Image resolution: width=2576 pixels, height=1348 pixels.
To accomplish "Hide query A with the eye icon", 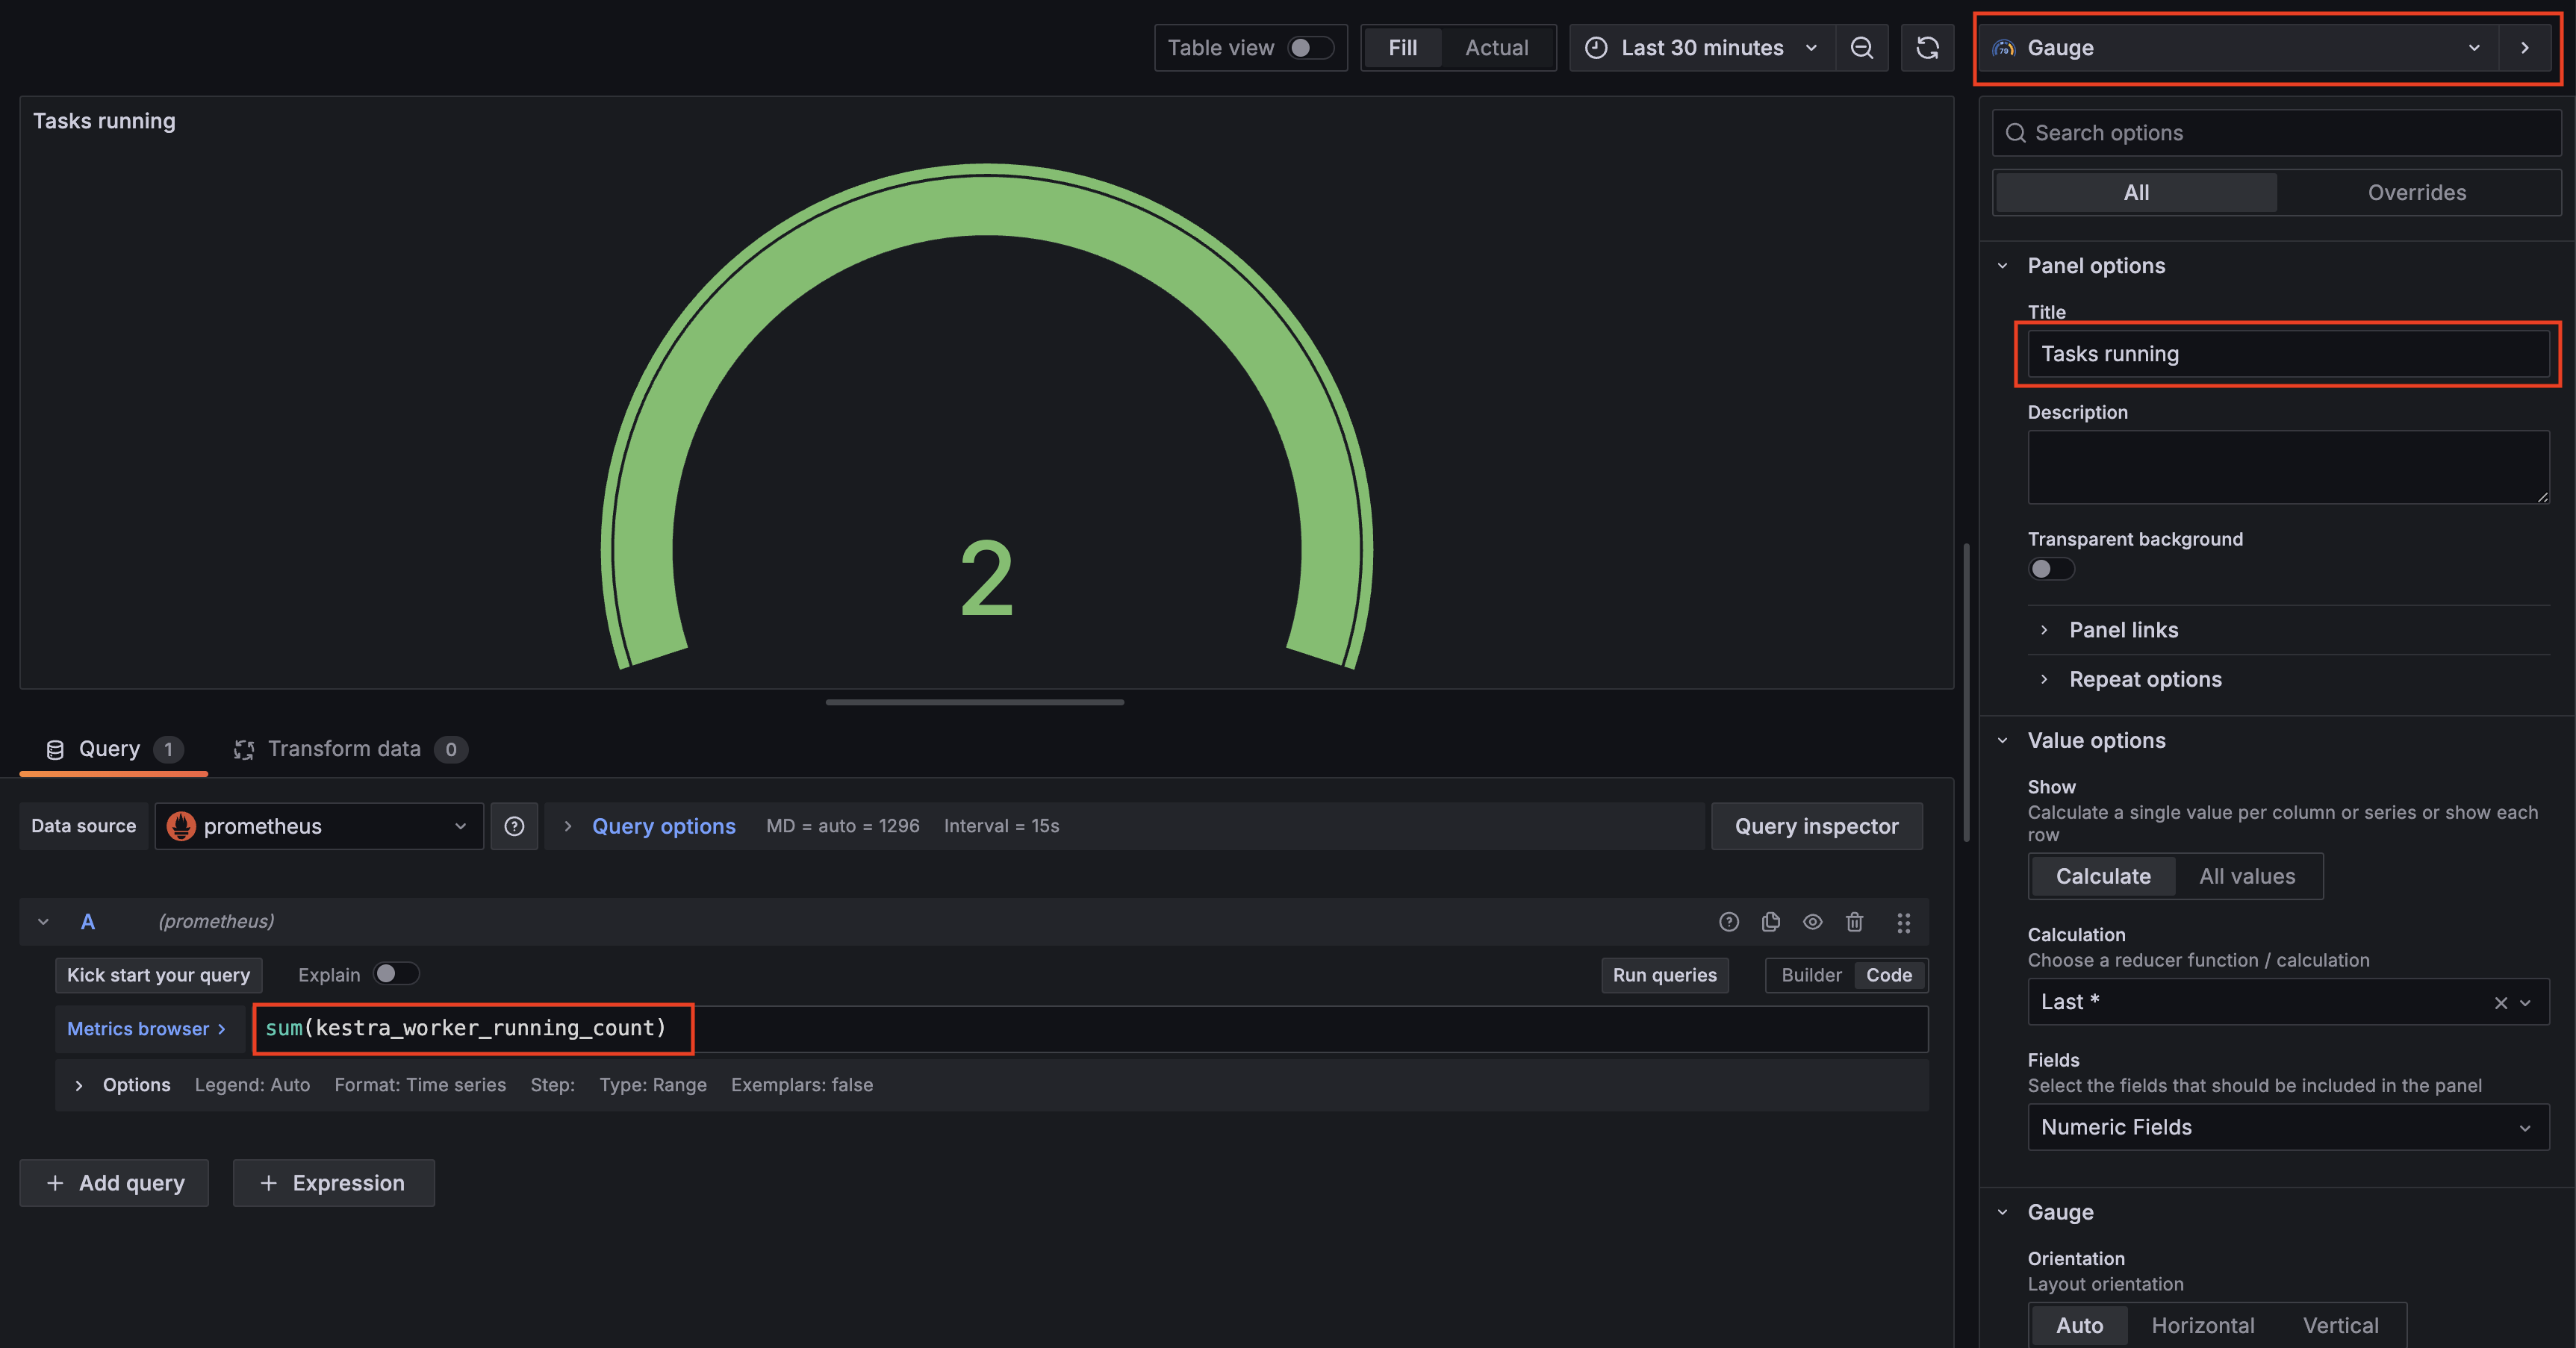I will click(1813, 922).
